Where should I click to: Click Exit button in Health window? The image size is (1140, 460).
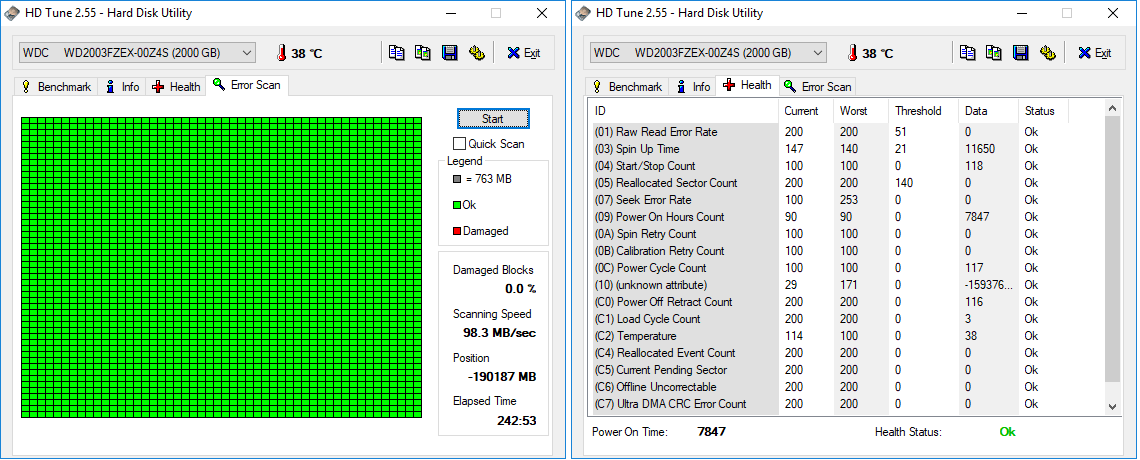1094,53
